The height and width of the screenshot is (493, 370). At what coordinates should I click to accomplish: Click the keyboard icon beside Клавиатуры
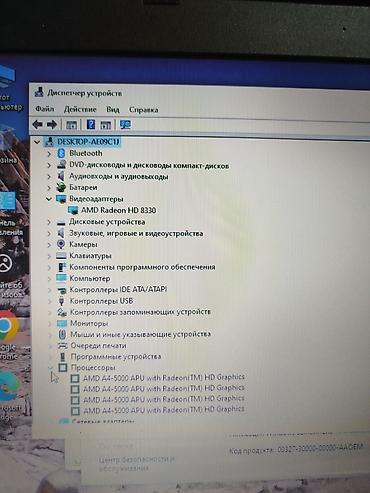[61, 256]
